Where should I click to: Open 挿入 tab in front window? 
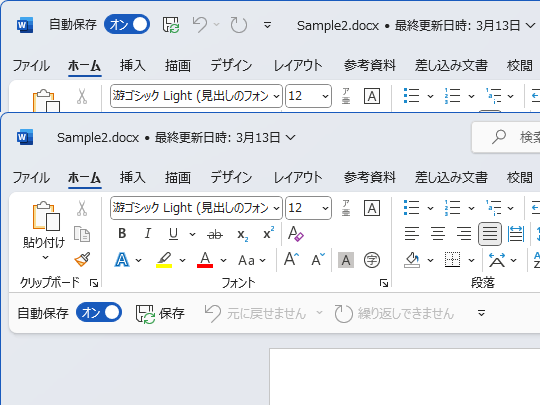[133, 178]
